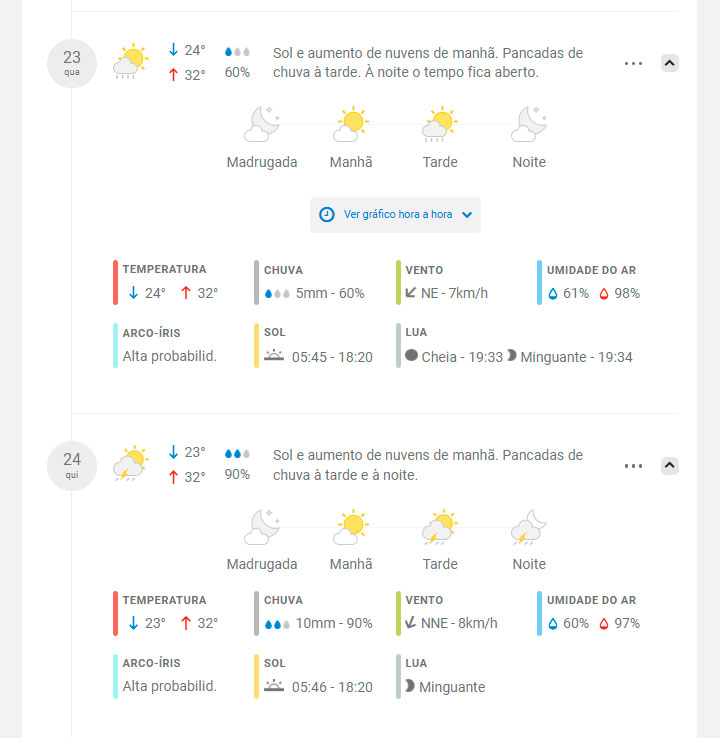The image size is (720, 738).
Task: Open Ver gráfico hora a hora dropdown
Action: (395, 215)
